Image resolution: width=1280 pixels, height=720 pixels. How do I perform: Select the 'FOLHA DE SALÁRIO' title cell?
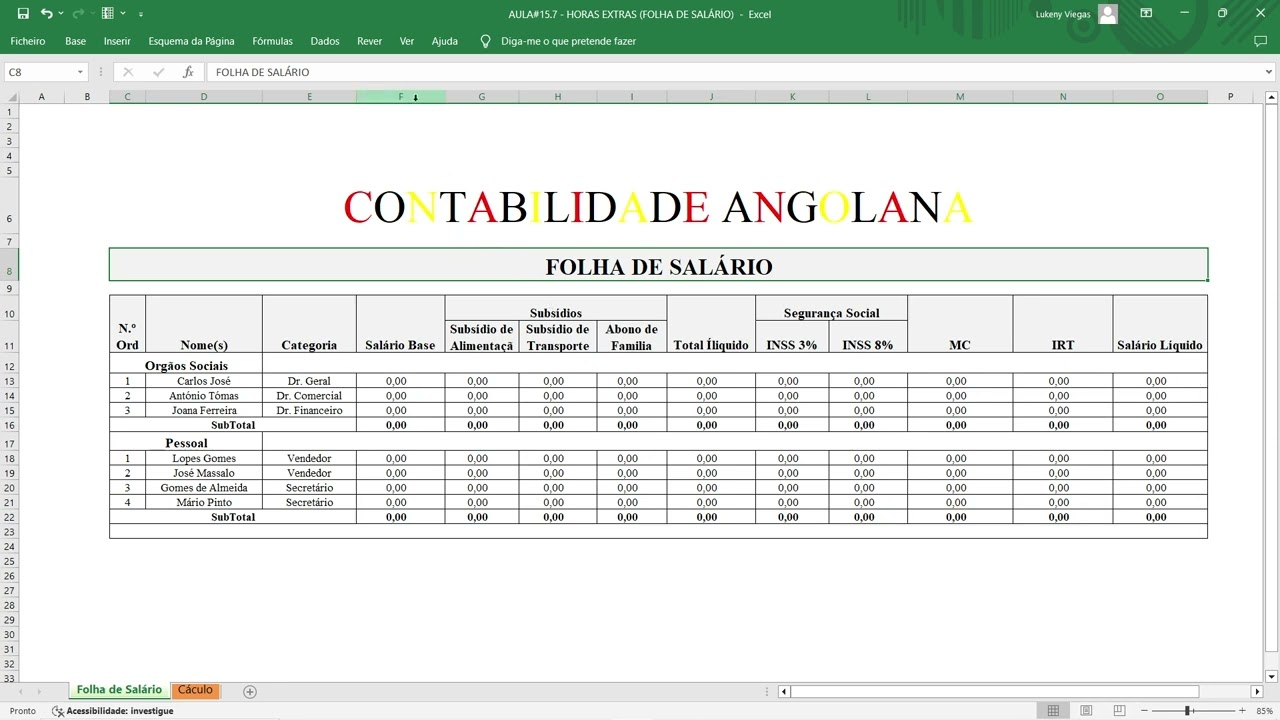tap(658, 266)
